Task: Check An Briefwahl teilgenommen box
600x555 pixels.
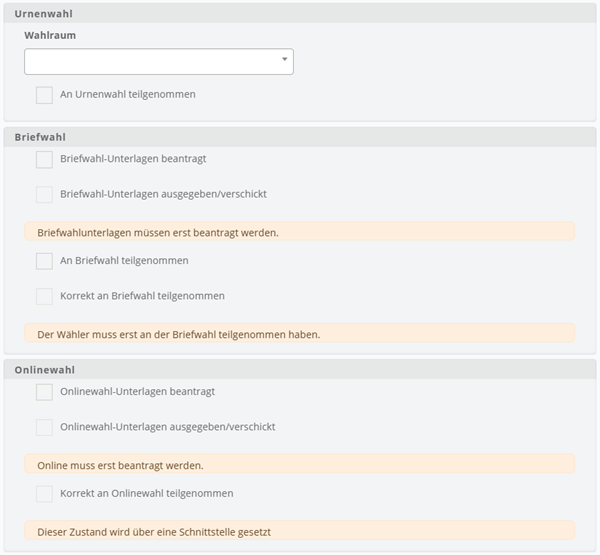Action: pyautogui.click(x=44, y=261)
